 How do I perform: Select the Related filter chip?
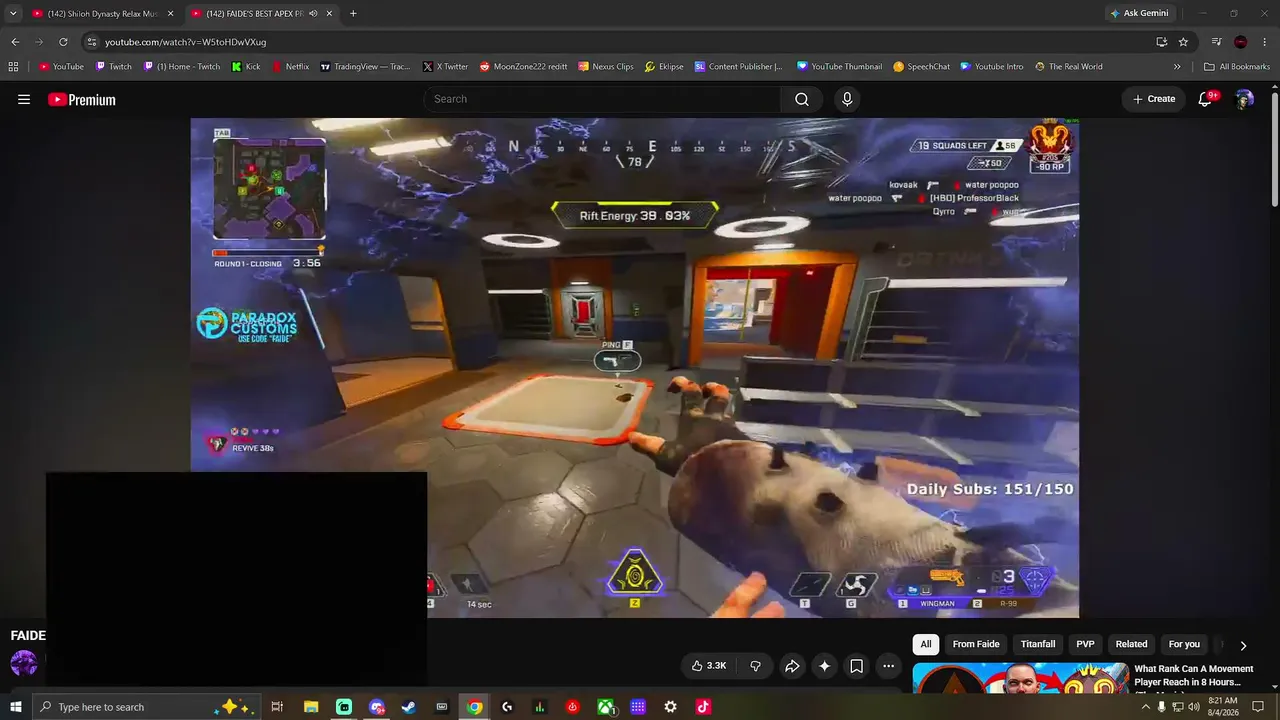coord(1131,644)
